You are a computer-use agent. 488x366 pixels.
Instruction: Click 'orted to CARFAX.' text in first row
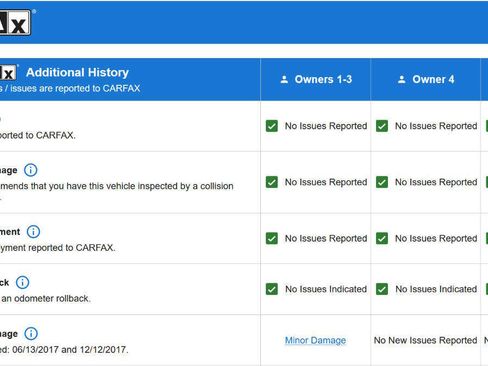point(38,135)
